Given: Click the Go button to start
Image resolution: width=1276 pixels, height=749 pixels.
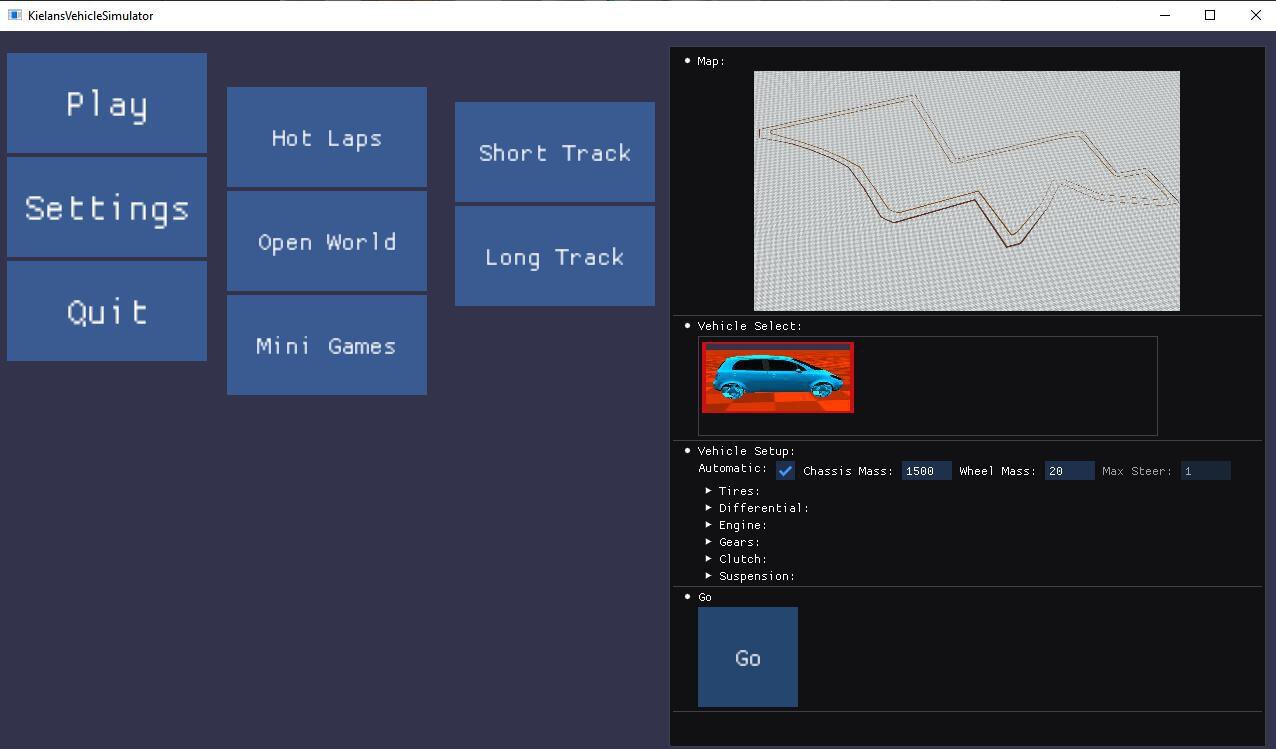Looking at the screenshot, I should click(x=748, y=657).
